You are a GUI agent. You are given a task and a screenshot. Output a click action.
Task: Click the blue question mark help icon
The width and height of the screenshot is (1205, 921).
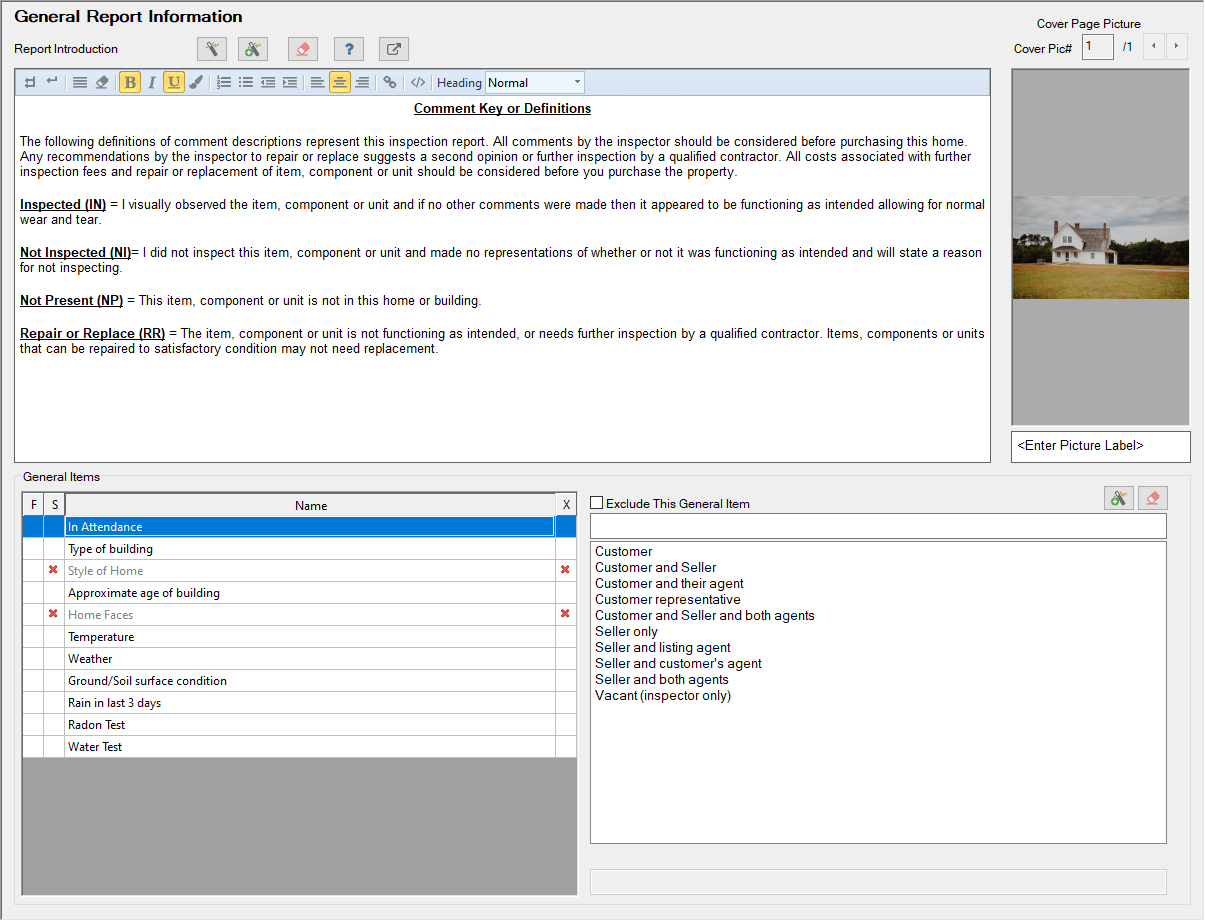tap(348, 49)
